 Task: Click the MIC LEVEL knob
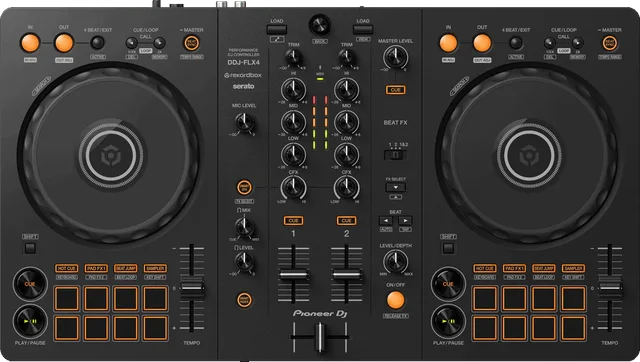pos(244,122)
